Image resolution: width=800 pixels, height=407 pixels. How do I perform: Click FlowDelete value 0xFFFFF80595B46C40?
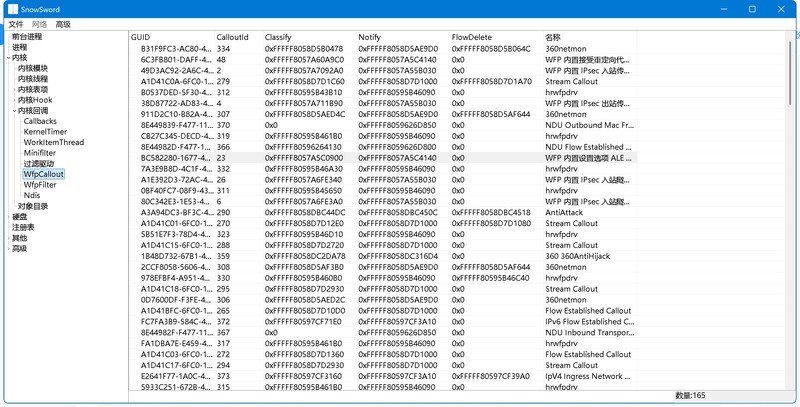(491, 278)
